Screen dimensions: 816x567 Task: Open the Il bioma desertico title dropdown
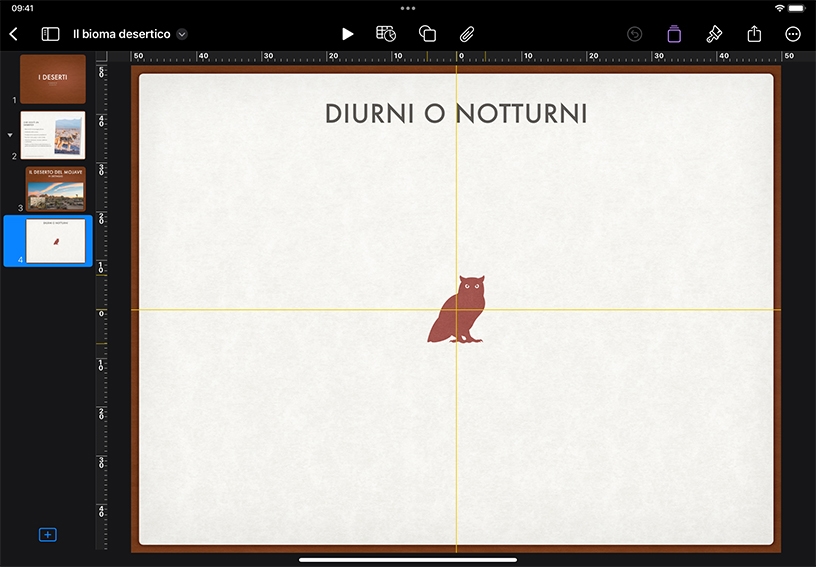[x=182, y=34]
